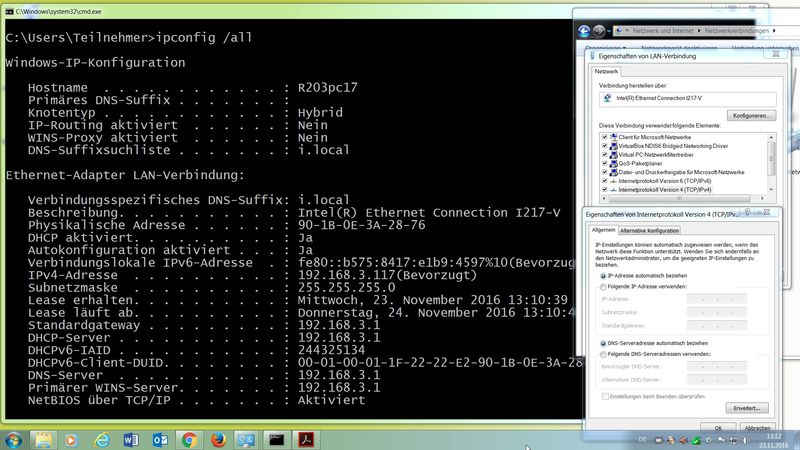Viewport: 800px width, 450px height.
Task: Click the elements list scroll-right arrow
Action: 762,198
